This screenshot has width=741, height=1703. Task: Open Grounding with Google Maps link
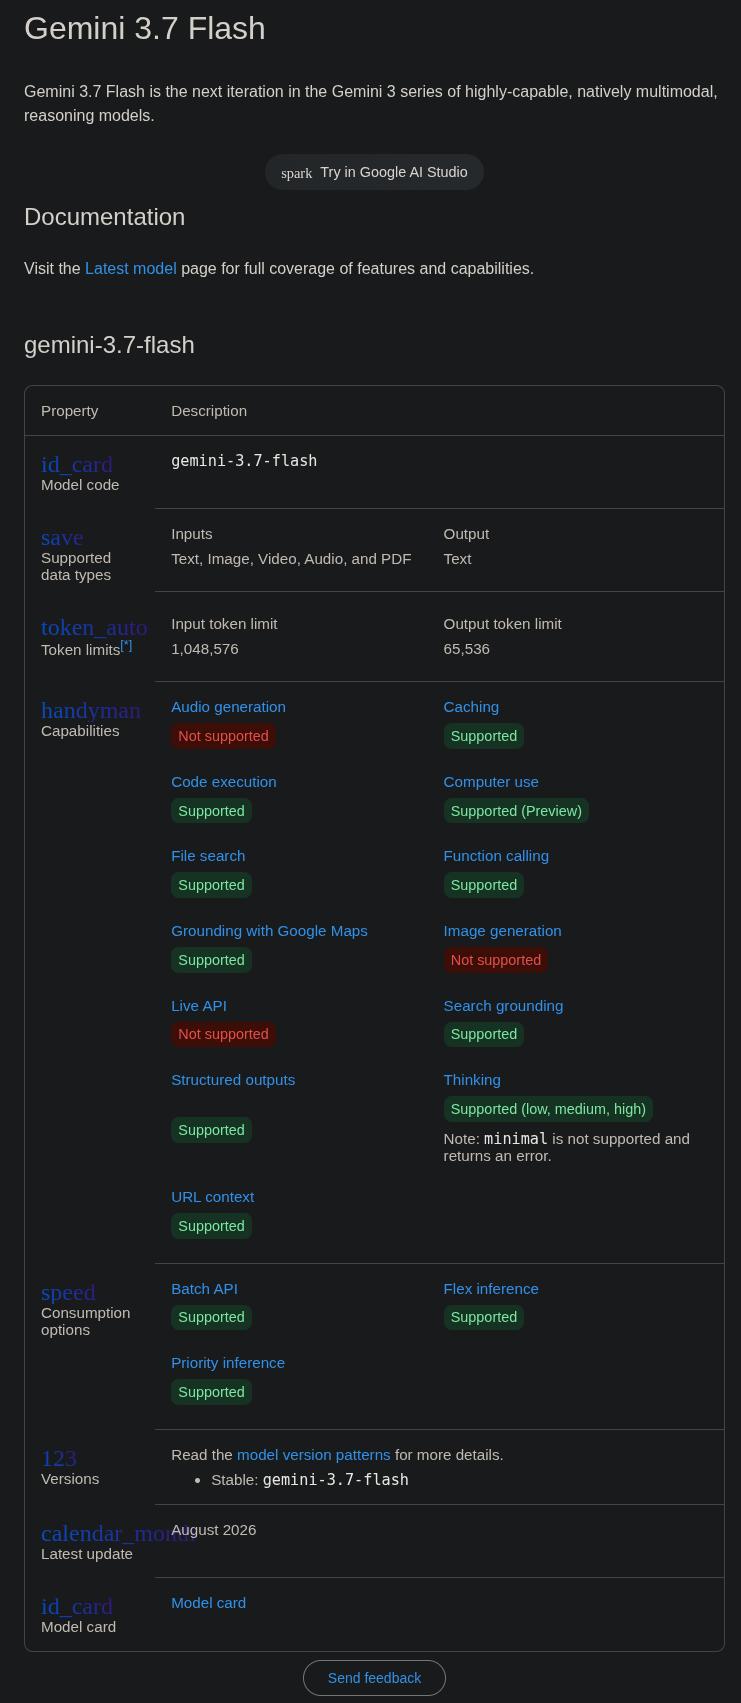(269, 931)
